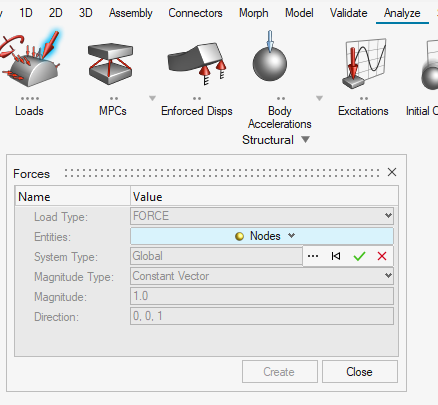Choose the Enforced Disps tool
This screenshot has height=405, width=438.
(197, 63)
